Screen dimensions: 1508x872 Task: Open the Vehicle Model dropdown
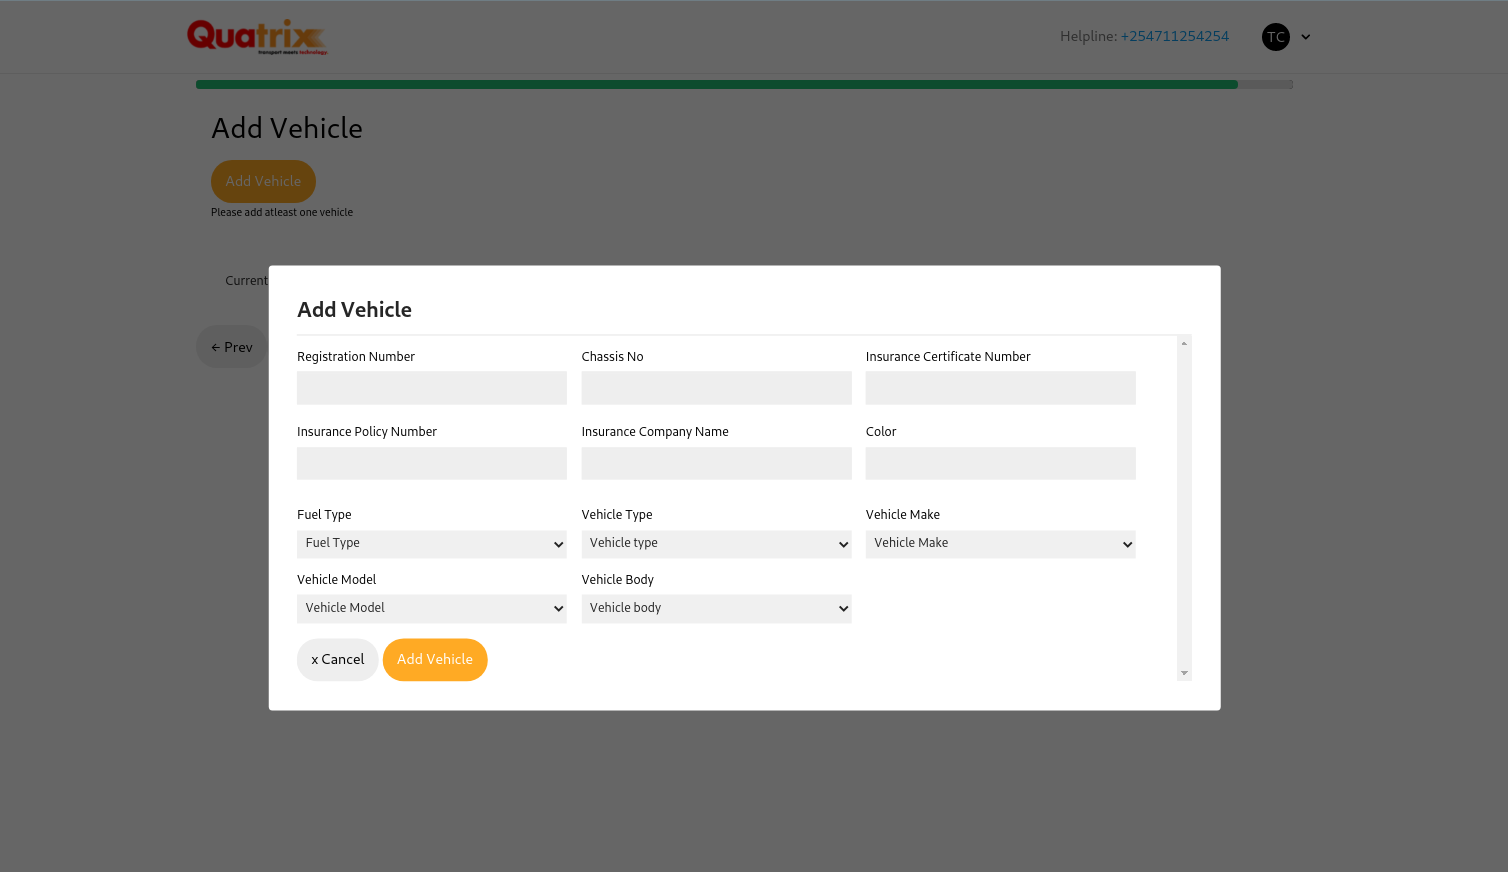(x=432, y=608)
